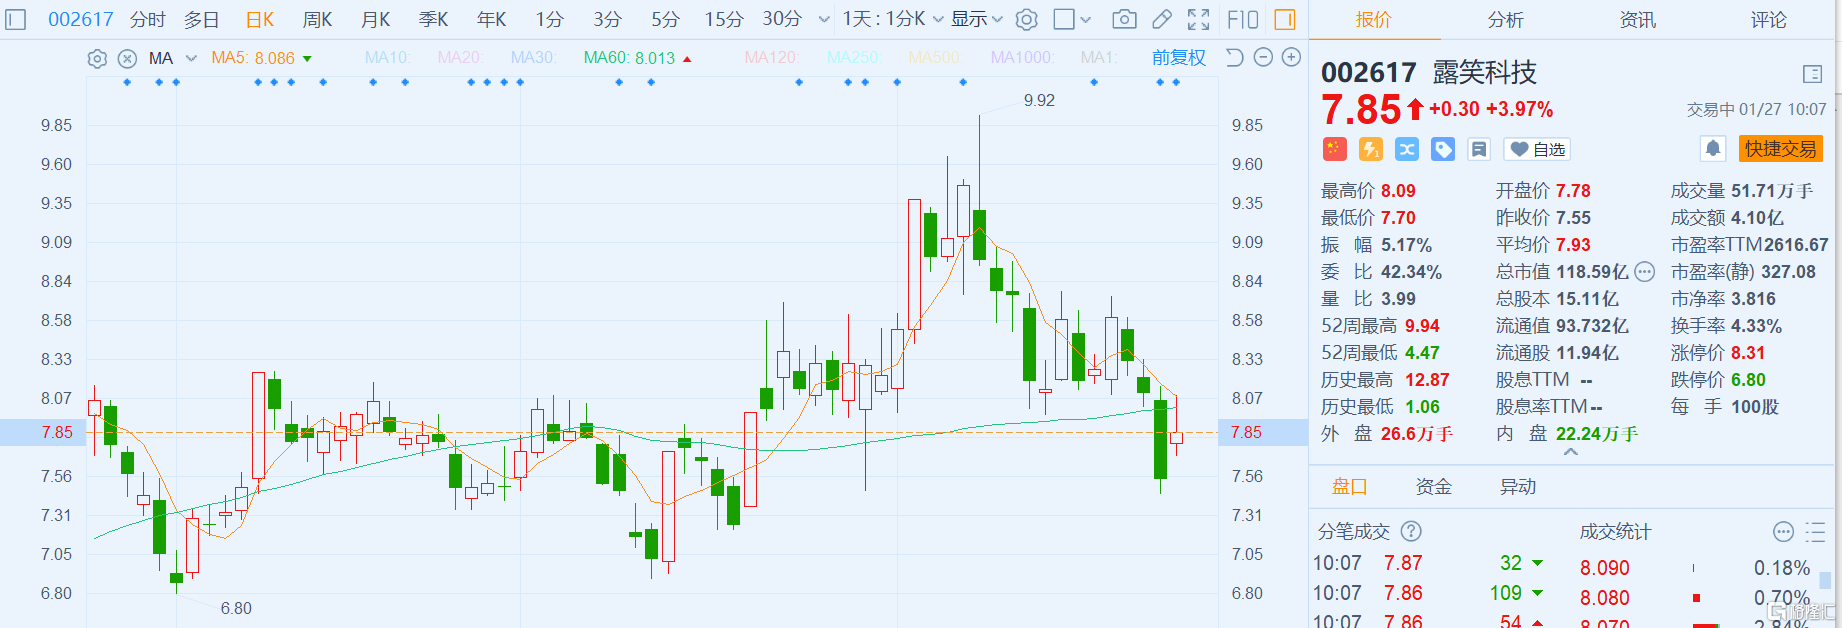Toggle MA500 line visibility
1842x628 pixels.
[x=934, y=58]
